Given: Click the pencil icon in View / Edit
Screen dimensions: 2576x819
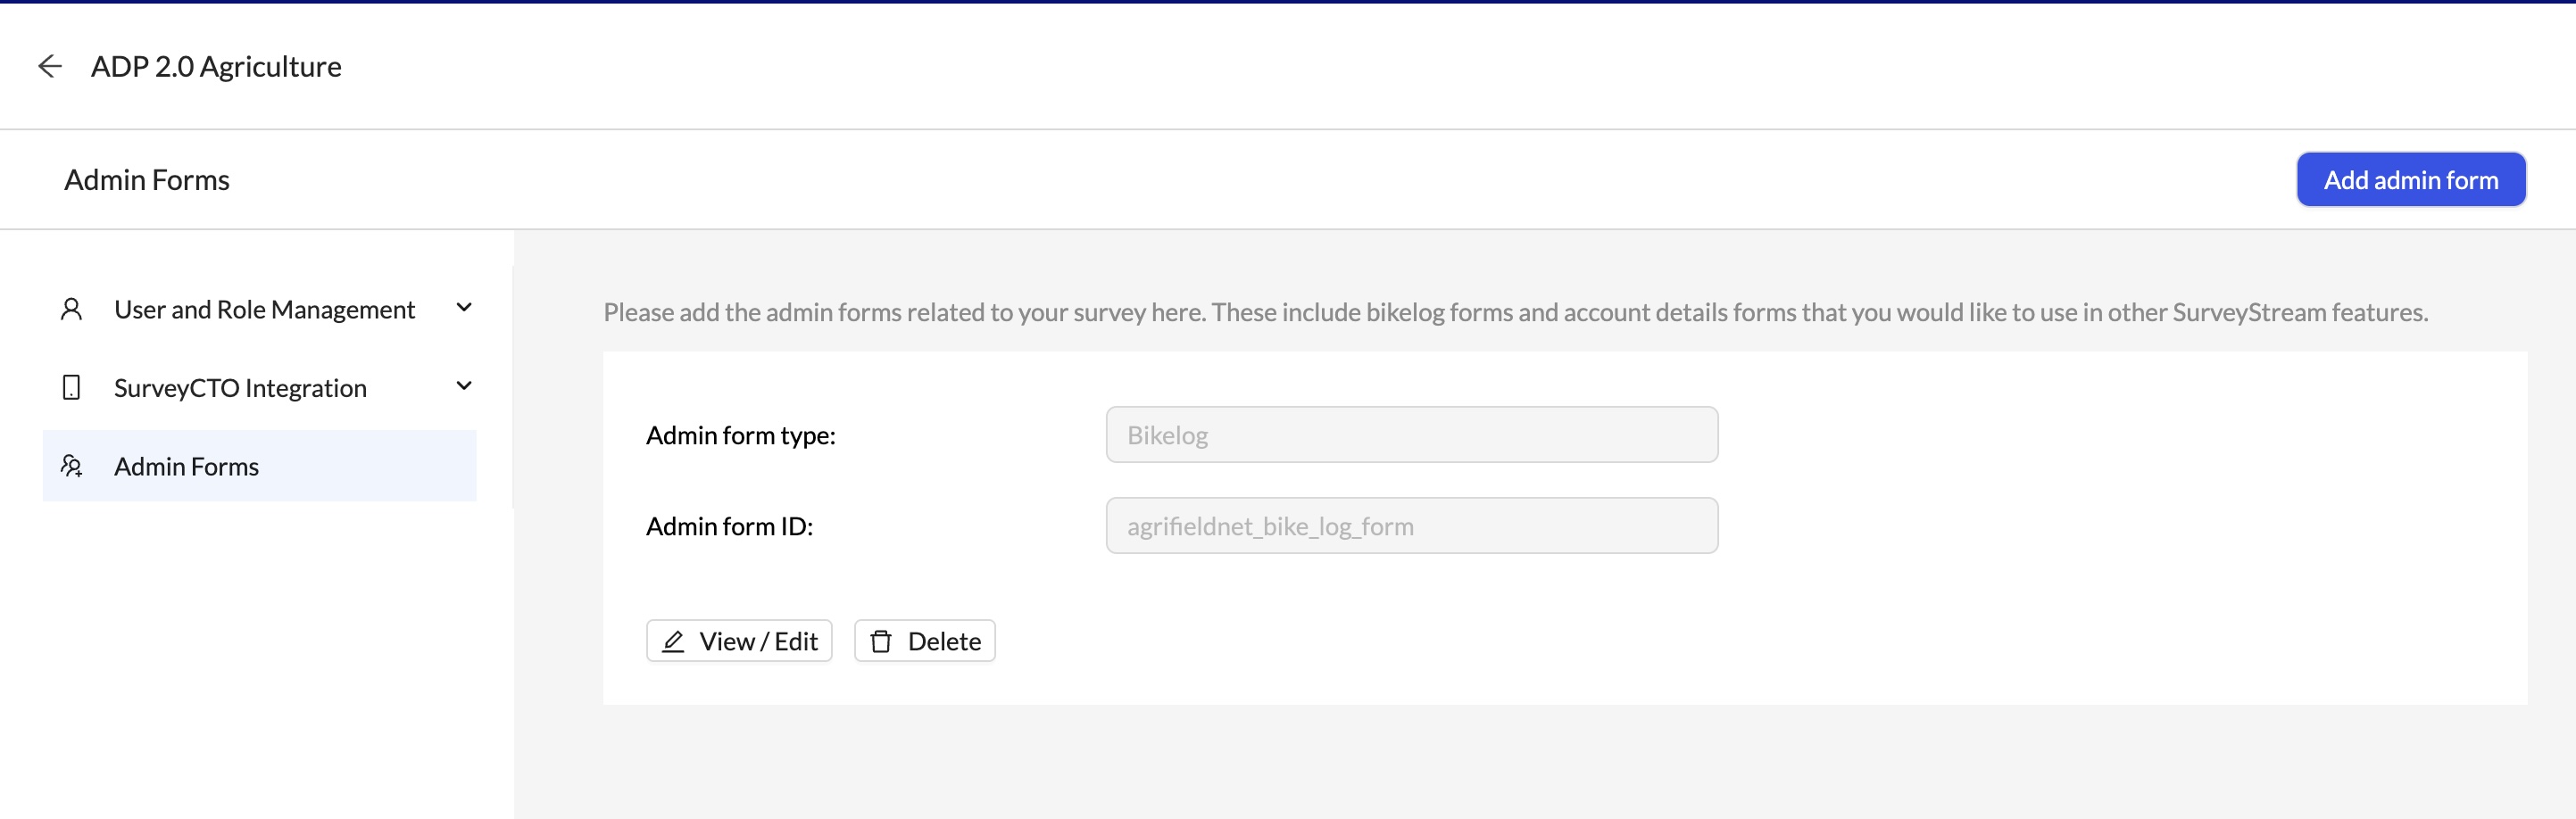Looking at the screenshot, I should 673,641.
